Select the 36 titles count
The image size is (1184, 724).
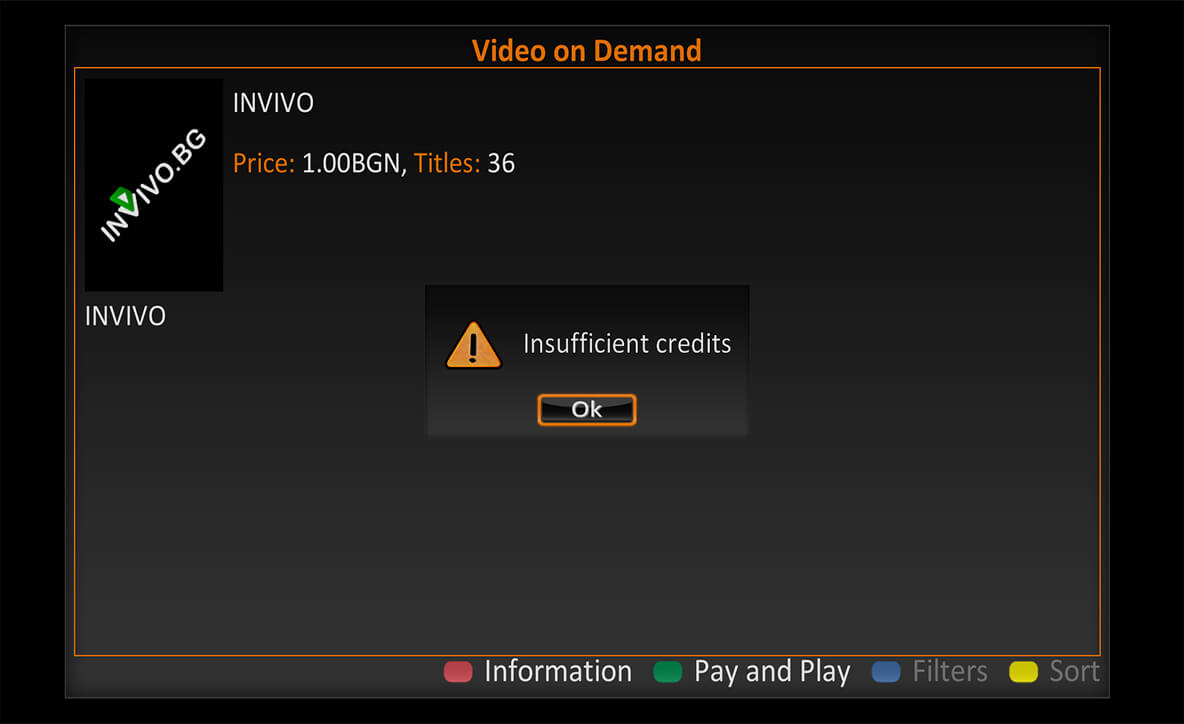[501, 163]
